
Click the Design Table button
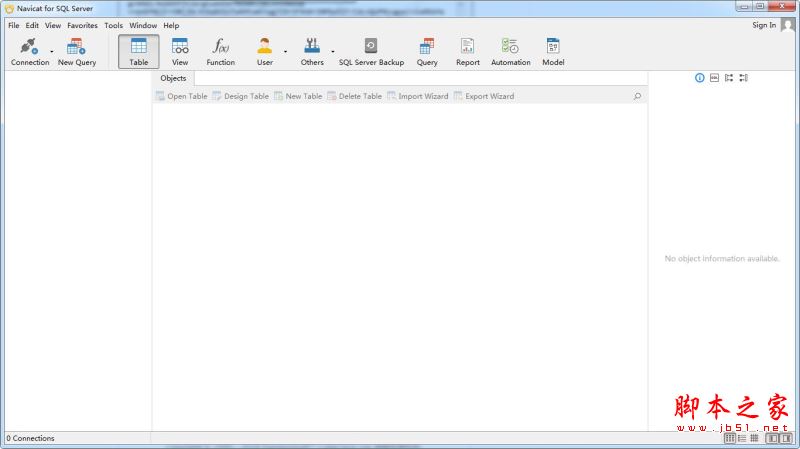(240, 96)
